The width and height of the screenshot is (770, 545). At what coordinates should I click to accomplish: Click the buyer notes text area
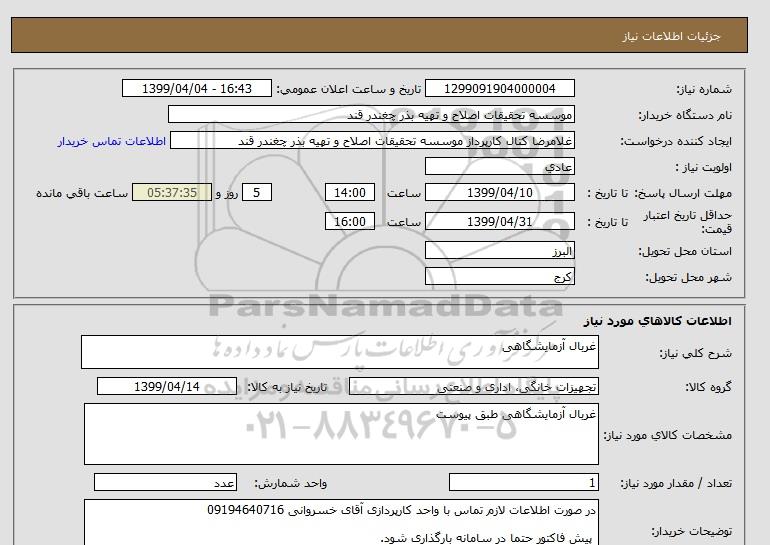(341, 522)
